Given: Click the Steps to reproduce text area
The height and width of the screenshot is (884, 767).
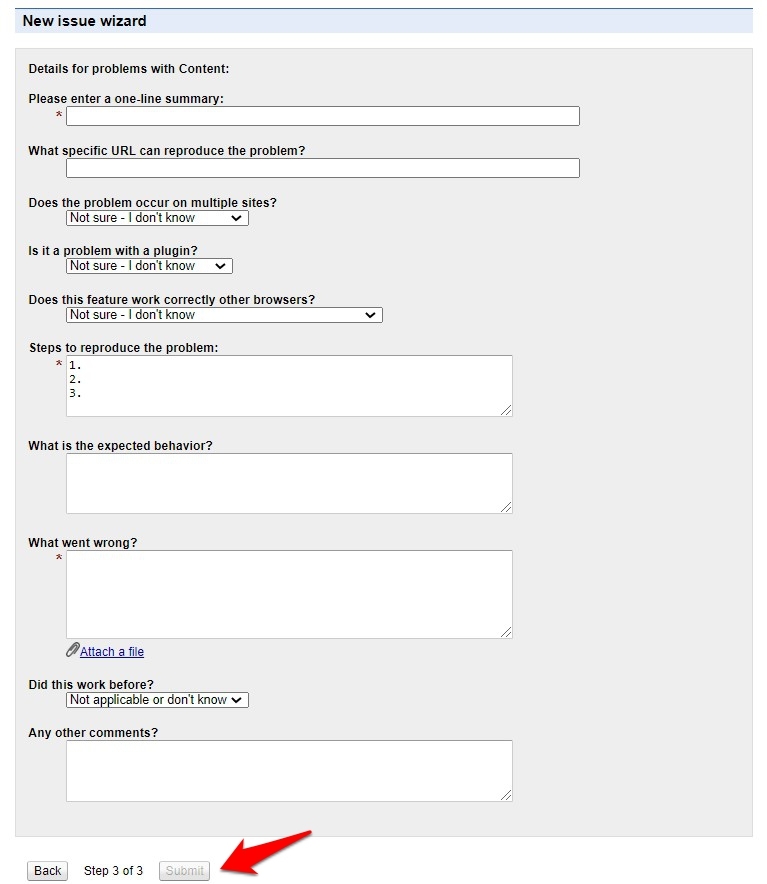Looking at the screenshot, I should 289,386.
